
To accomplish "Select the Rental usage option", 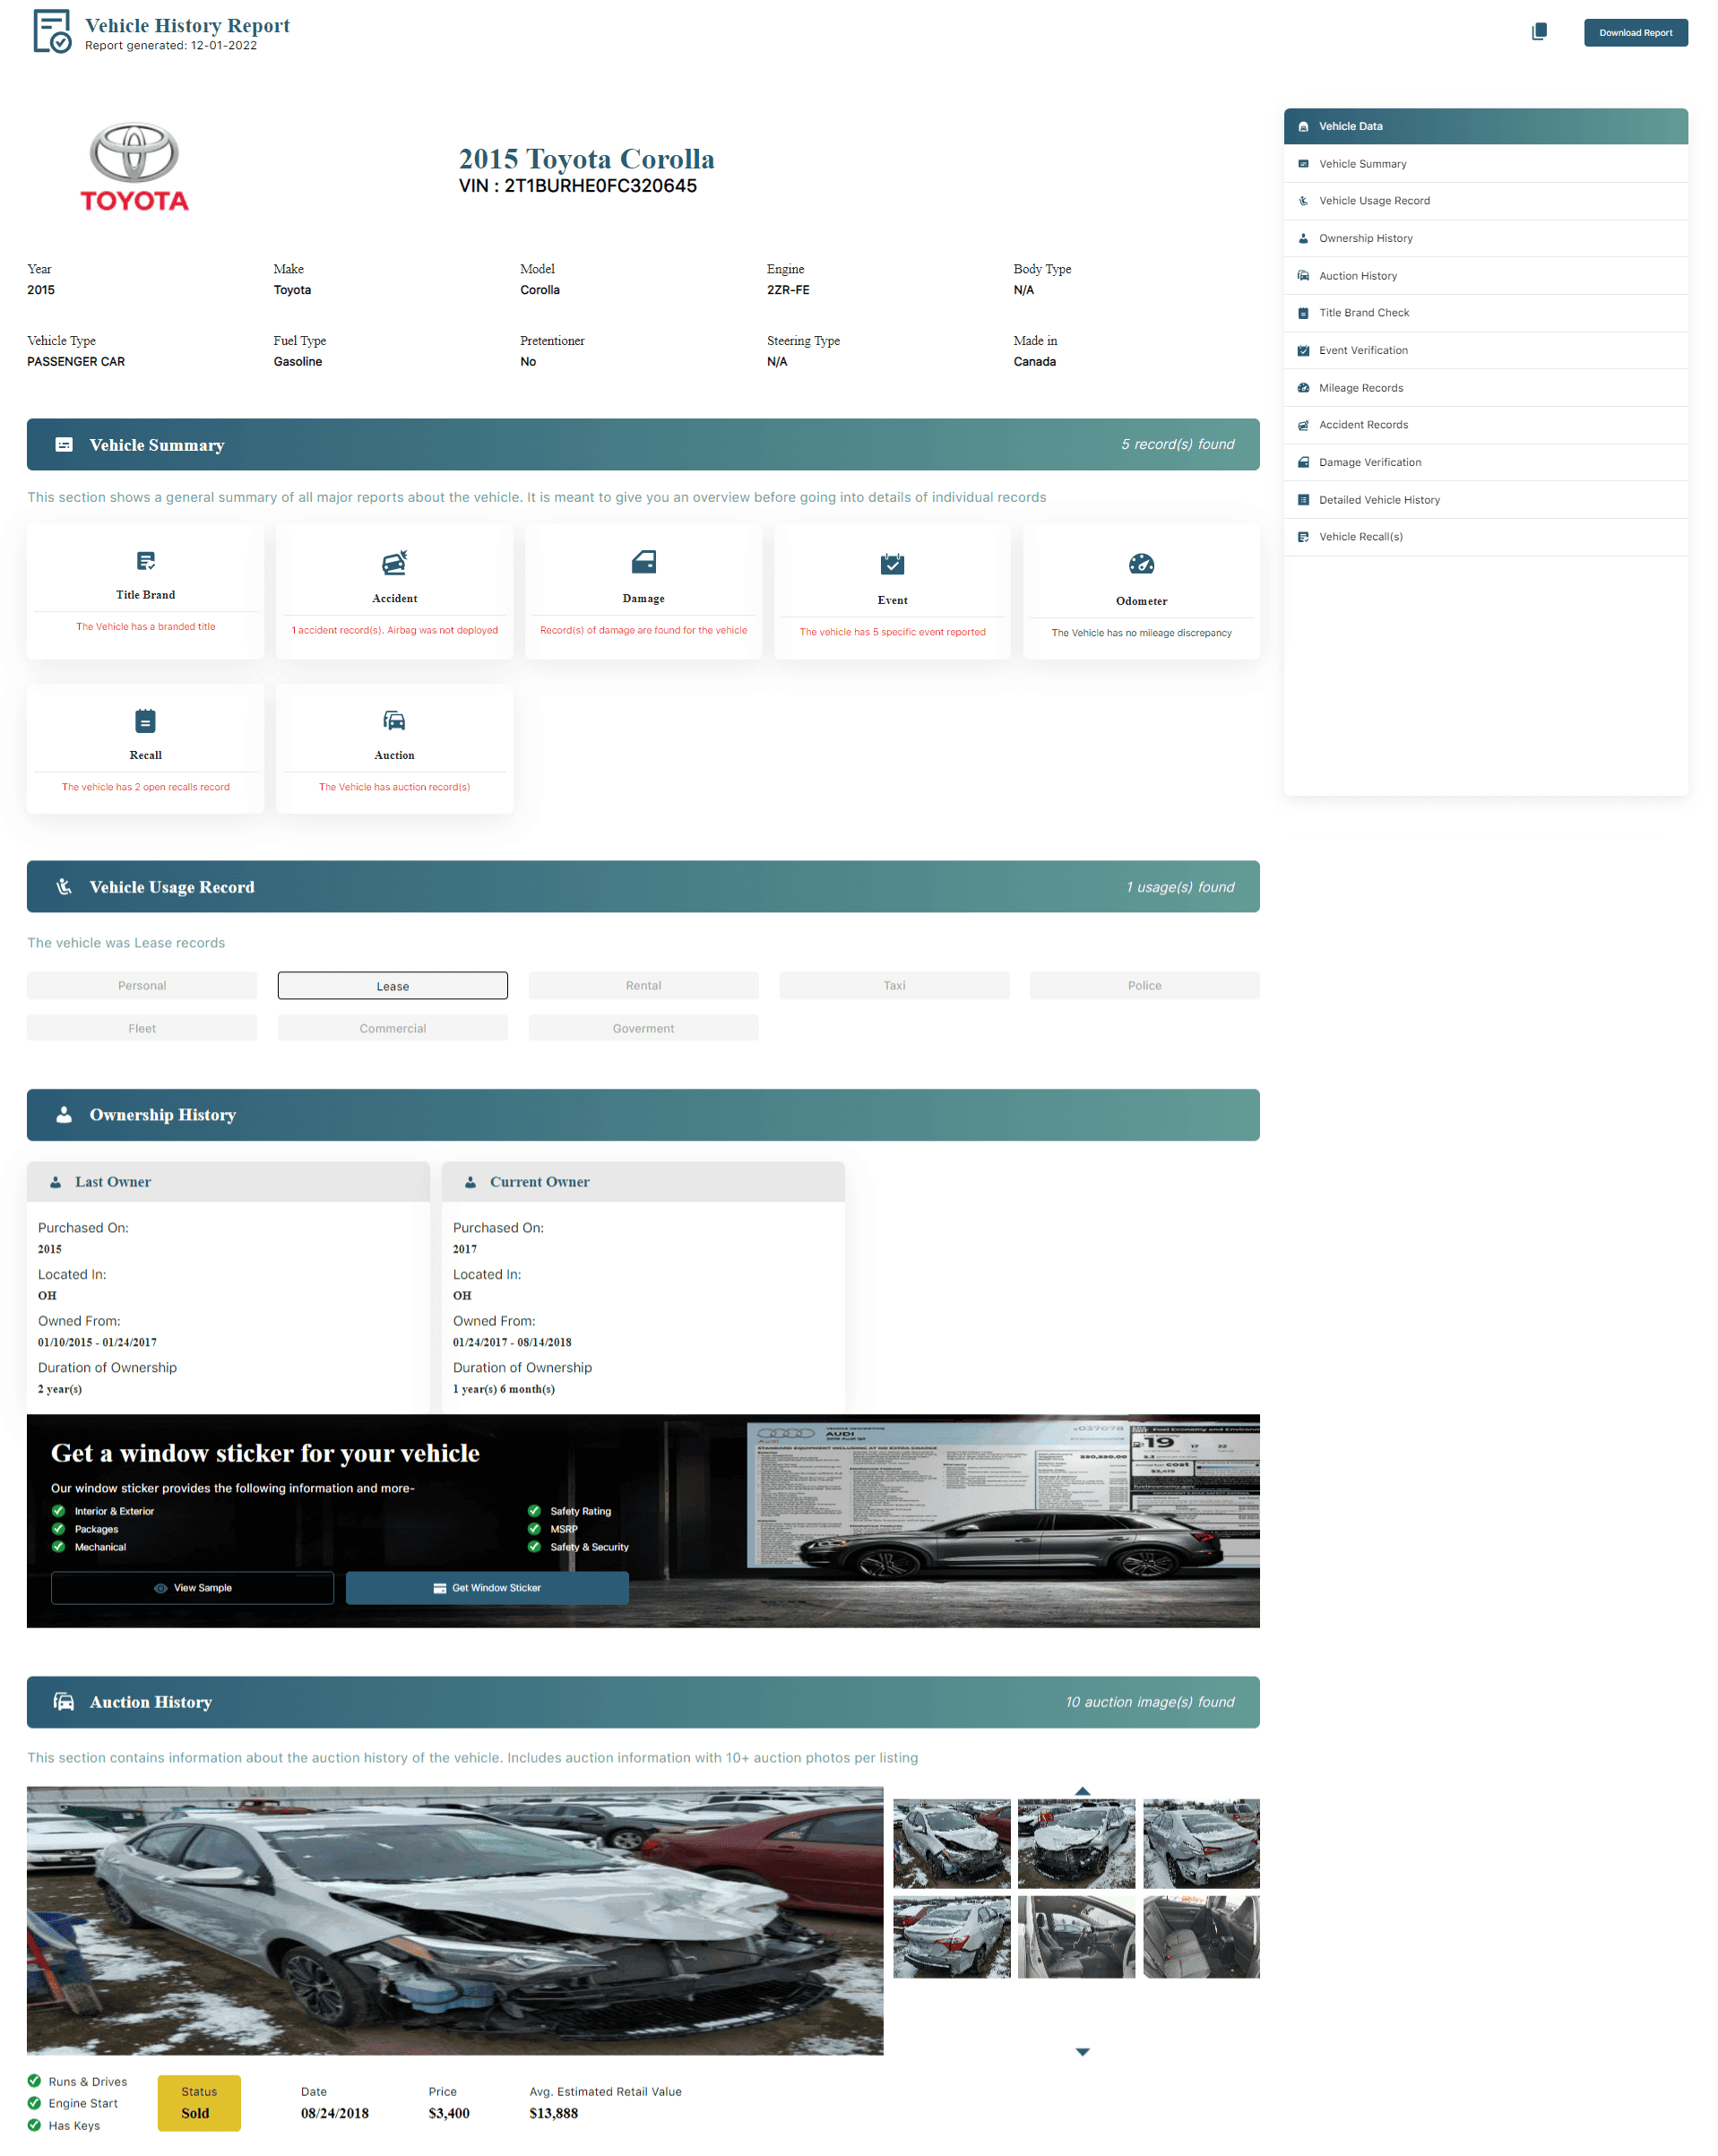I will [x=643, y=985].
